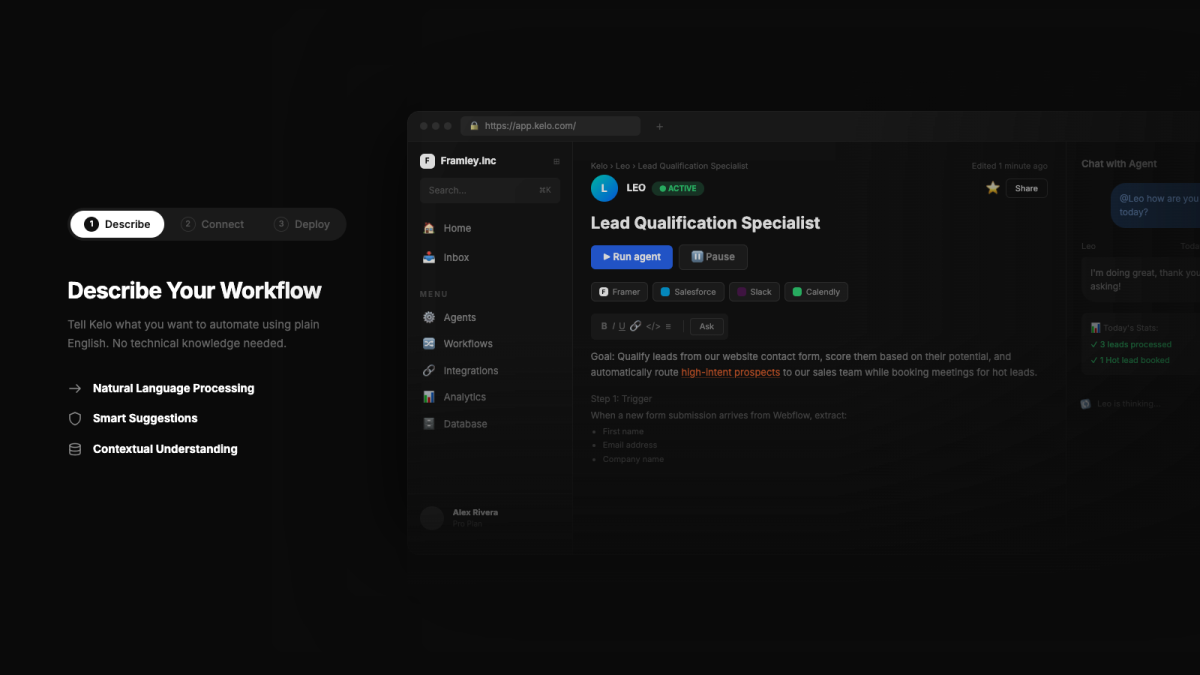Collapse the sidebar next to Framley.Inc
Image resolution: width=1200 pixels, height=675 pixels.
(557, 161)
